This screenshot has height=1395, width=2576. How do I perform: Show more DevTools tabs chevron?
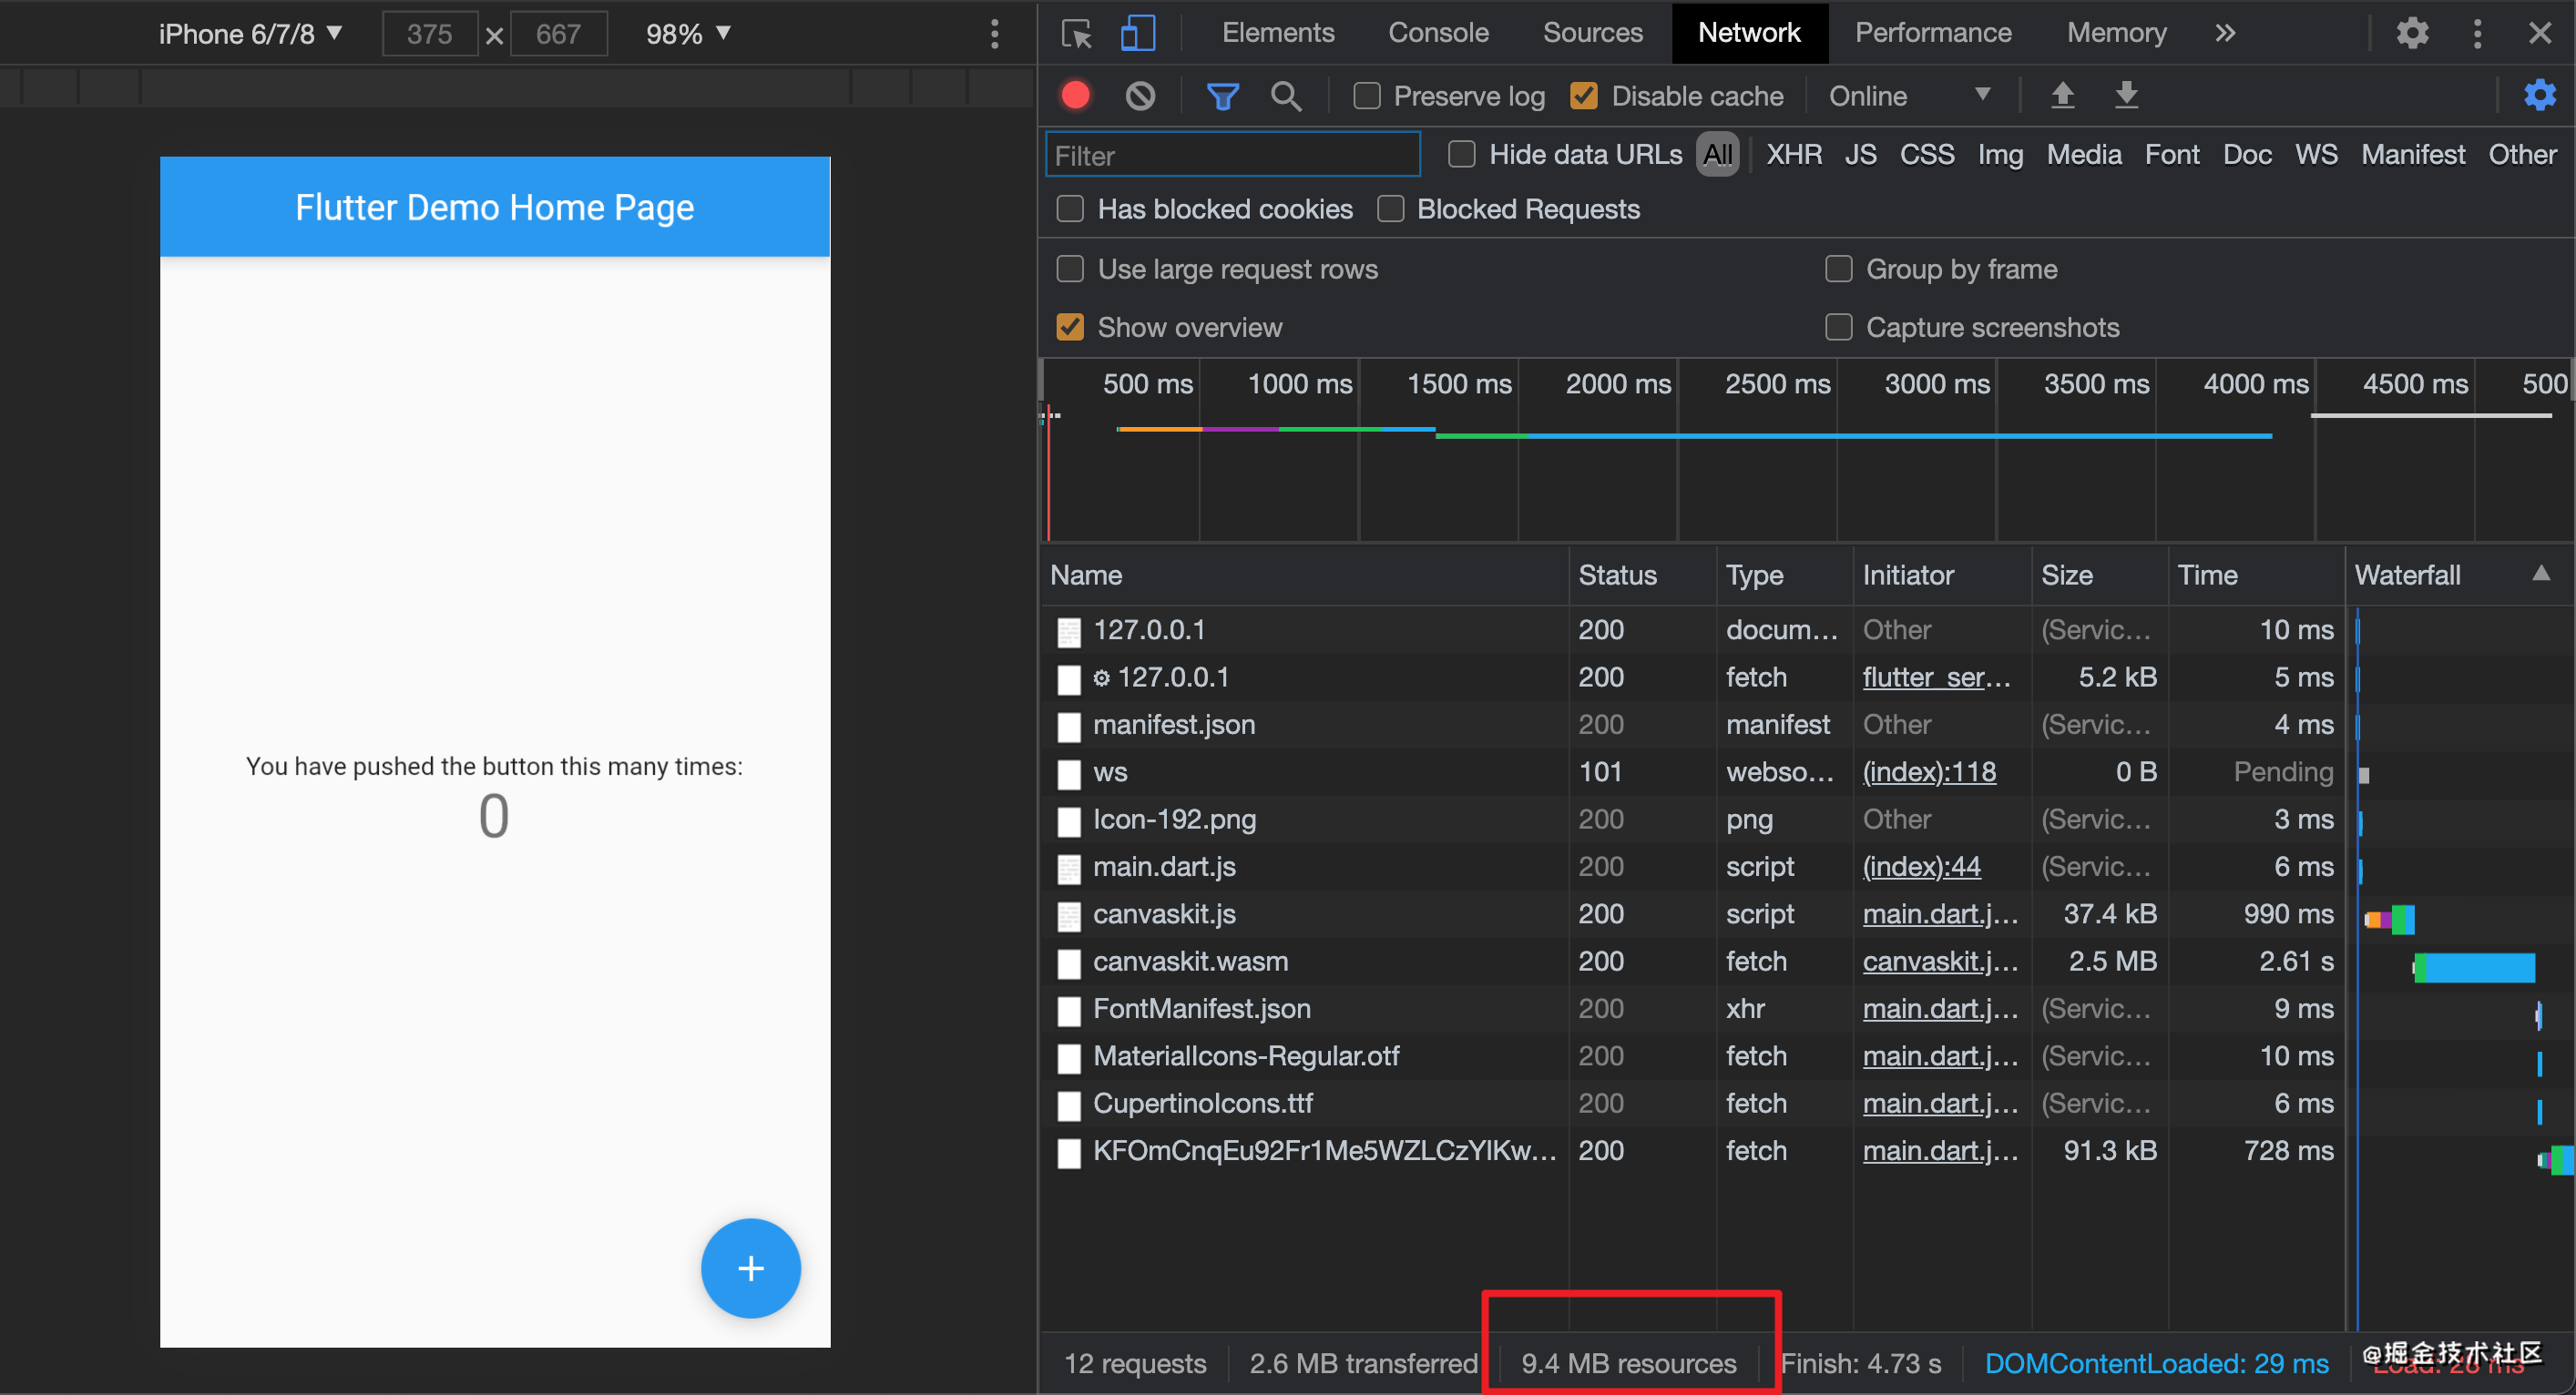coord(2224,33)
